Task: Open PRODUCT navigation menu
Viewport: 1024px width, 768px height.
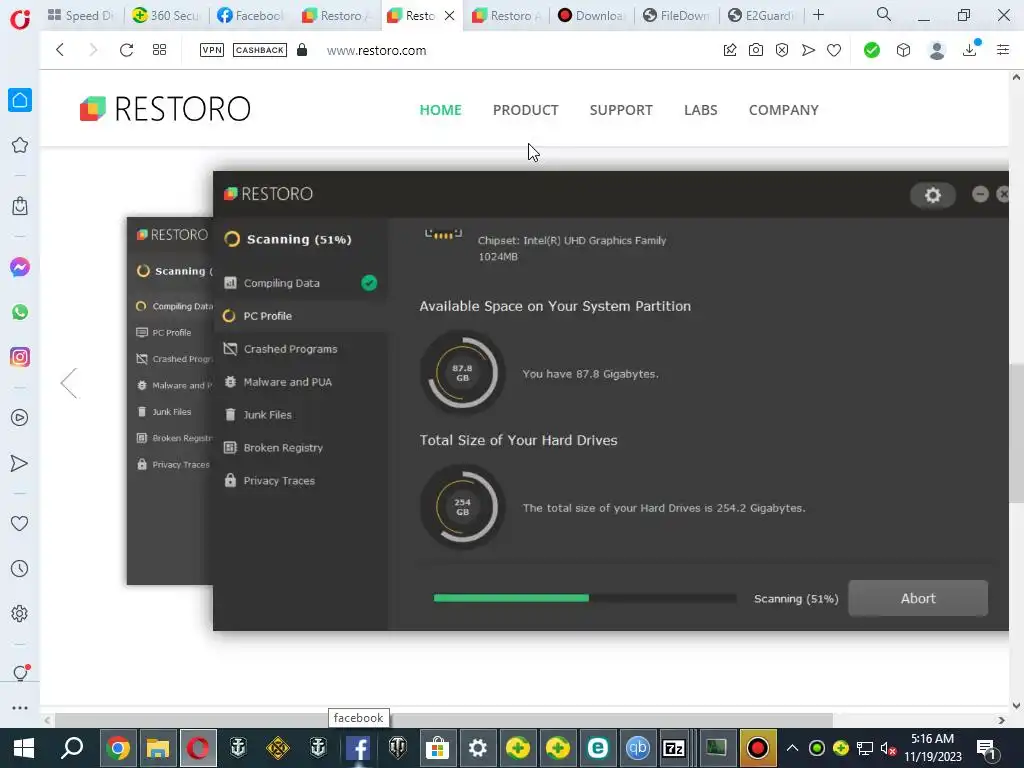Action: [x=526, y=110]
